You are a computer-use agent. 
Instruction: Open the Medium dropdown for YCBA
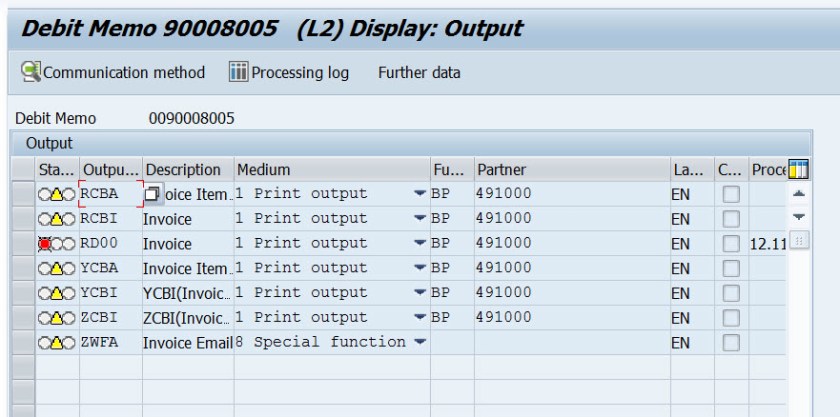420,267
